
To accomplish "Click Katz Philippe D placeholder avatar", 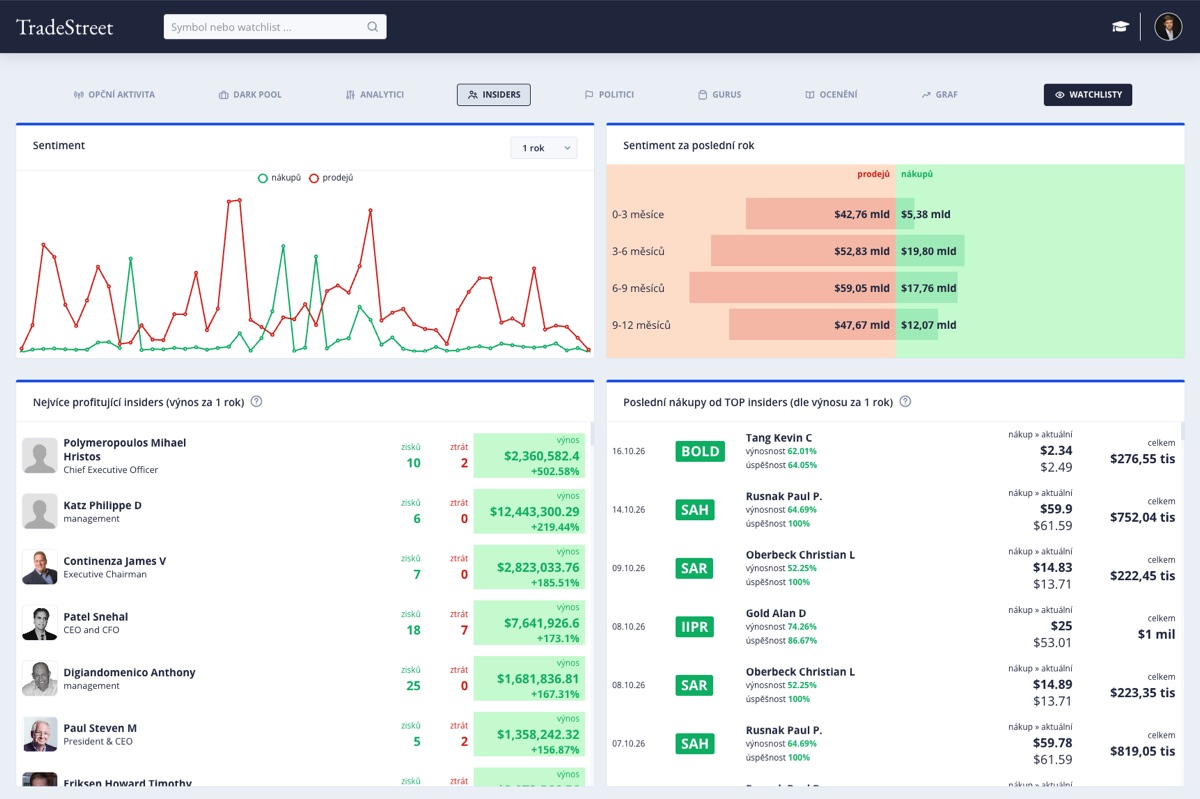I will 40,512.
